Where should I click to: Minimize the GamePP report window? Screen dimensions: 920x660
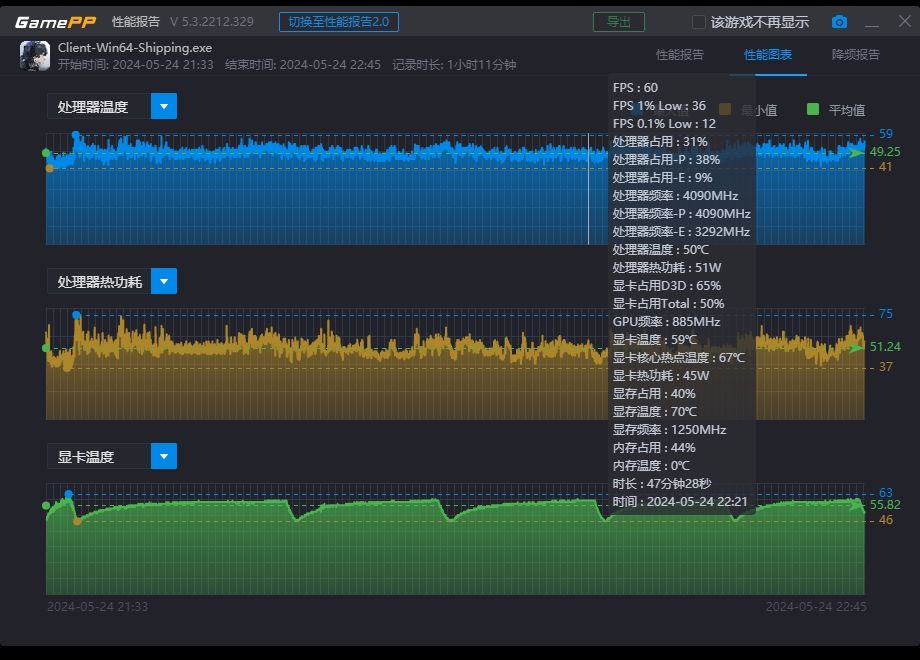872,22
